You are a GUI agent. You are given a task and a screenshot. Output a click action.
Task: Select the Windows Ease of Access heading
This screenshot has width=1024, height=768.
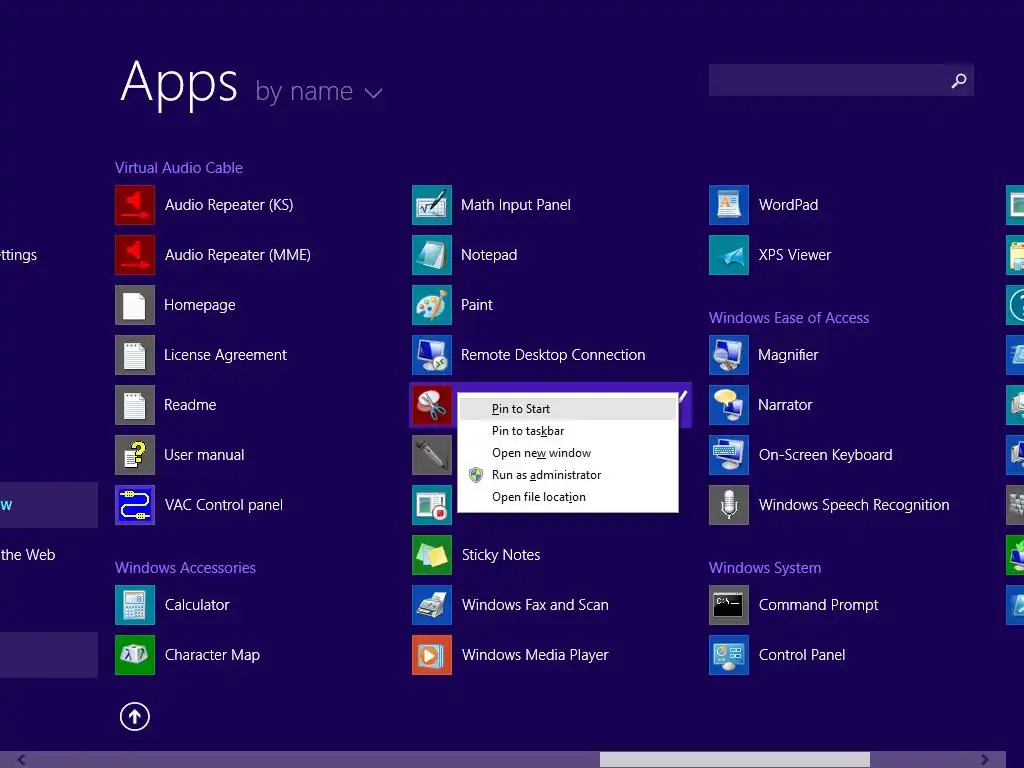(789, 318)
